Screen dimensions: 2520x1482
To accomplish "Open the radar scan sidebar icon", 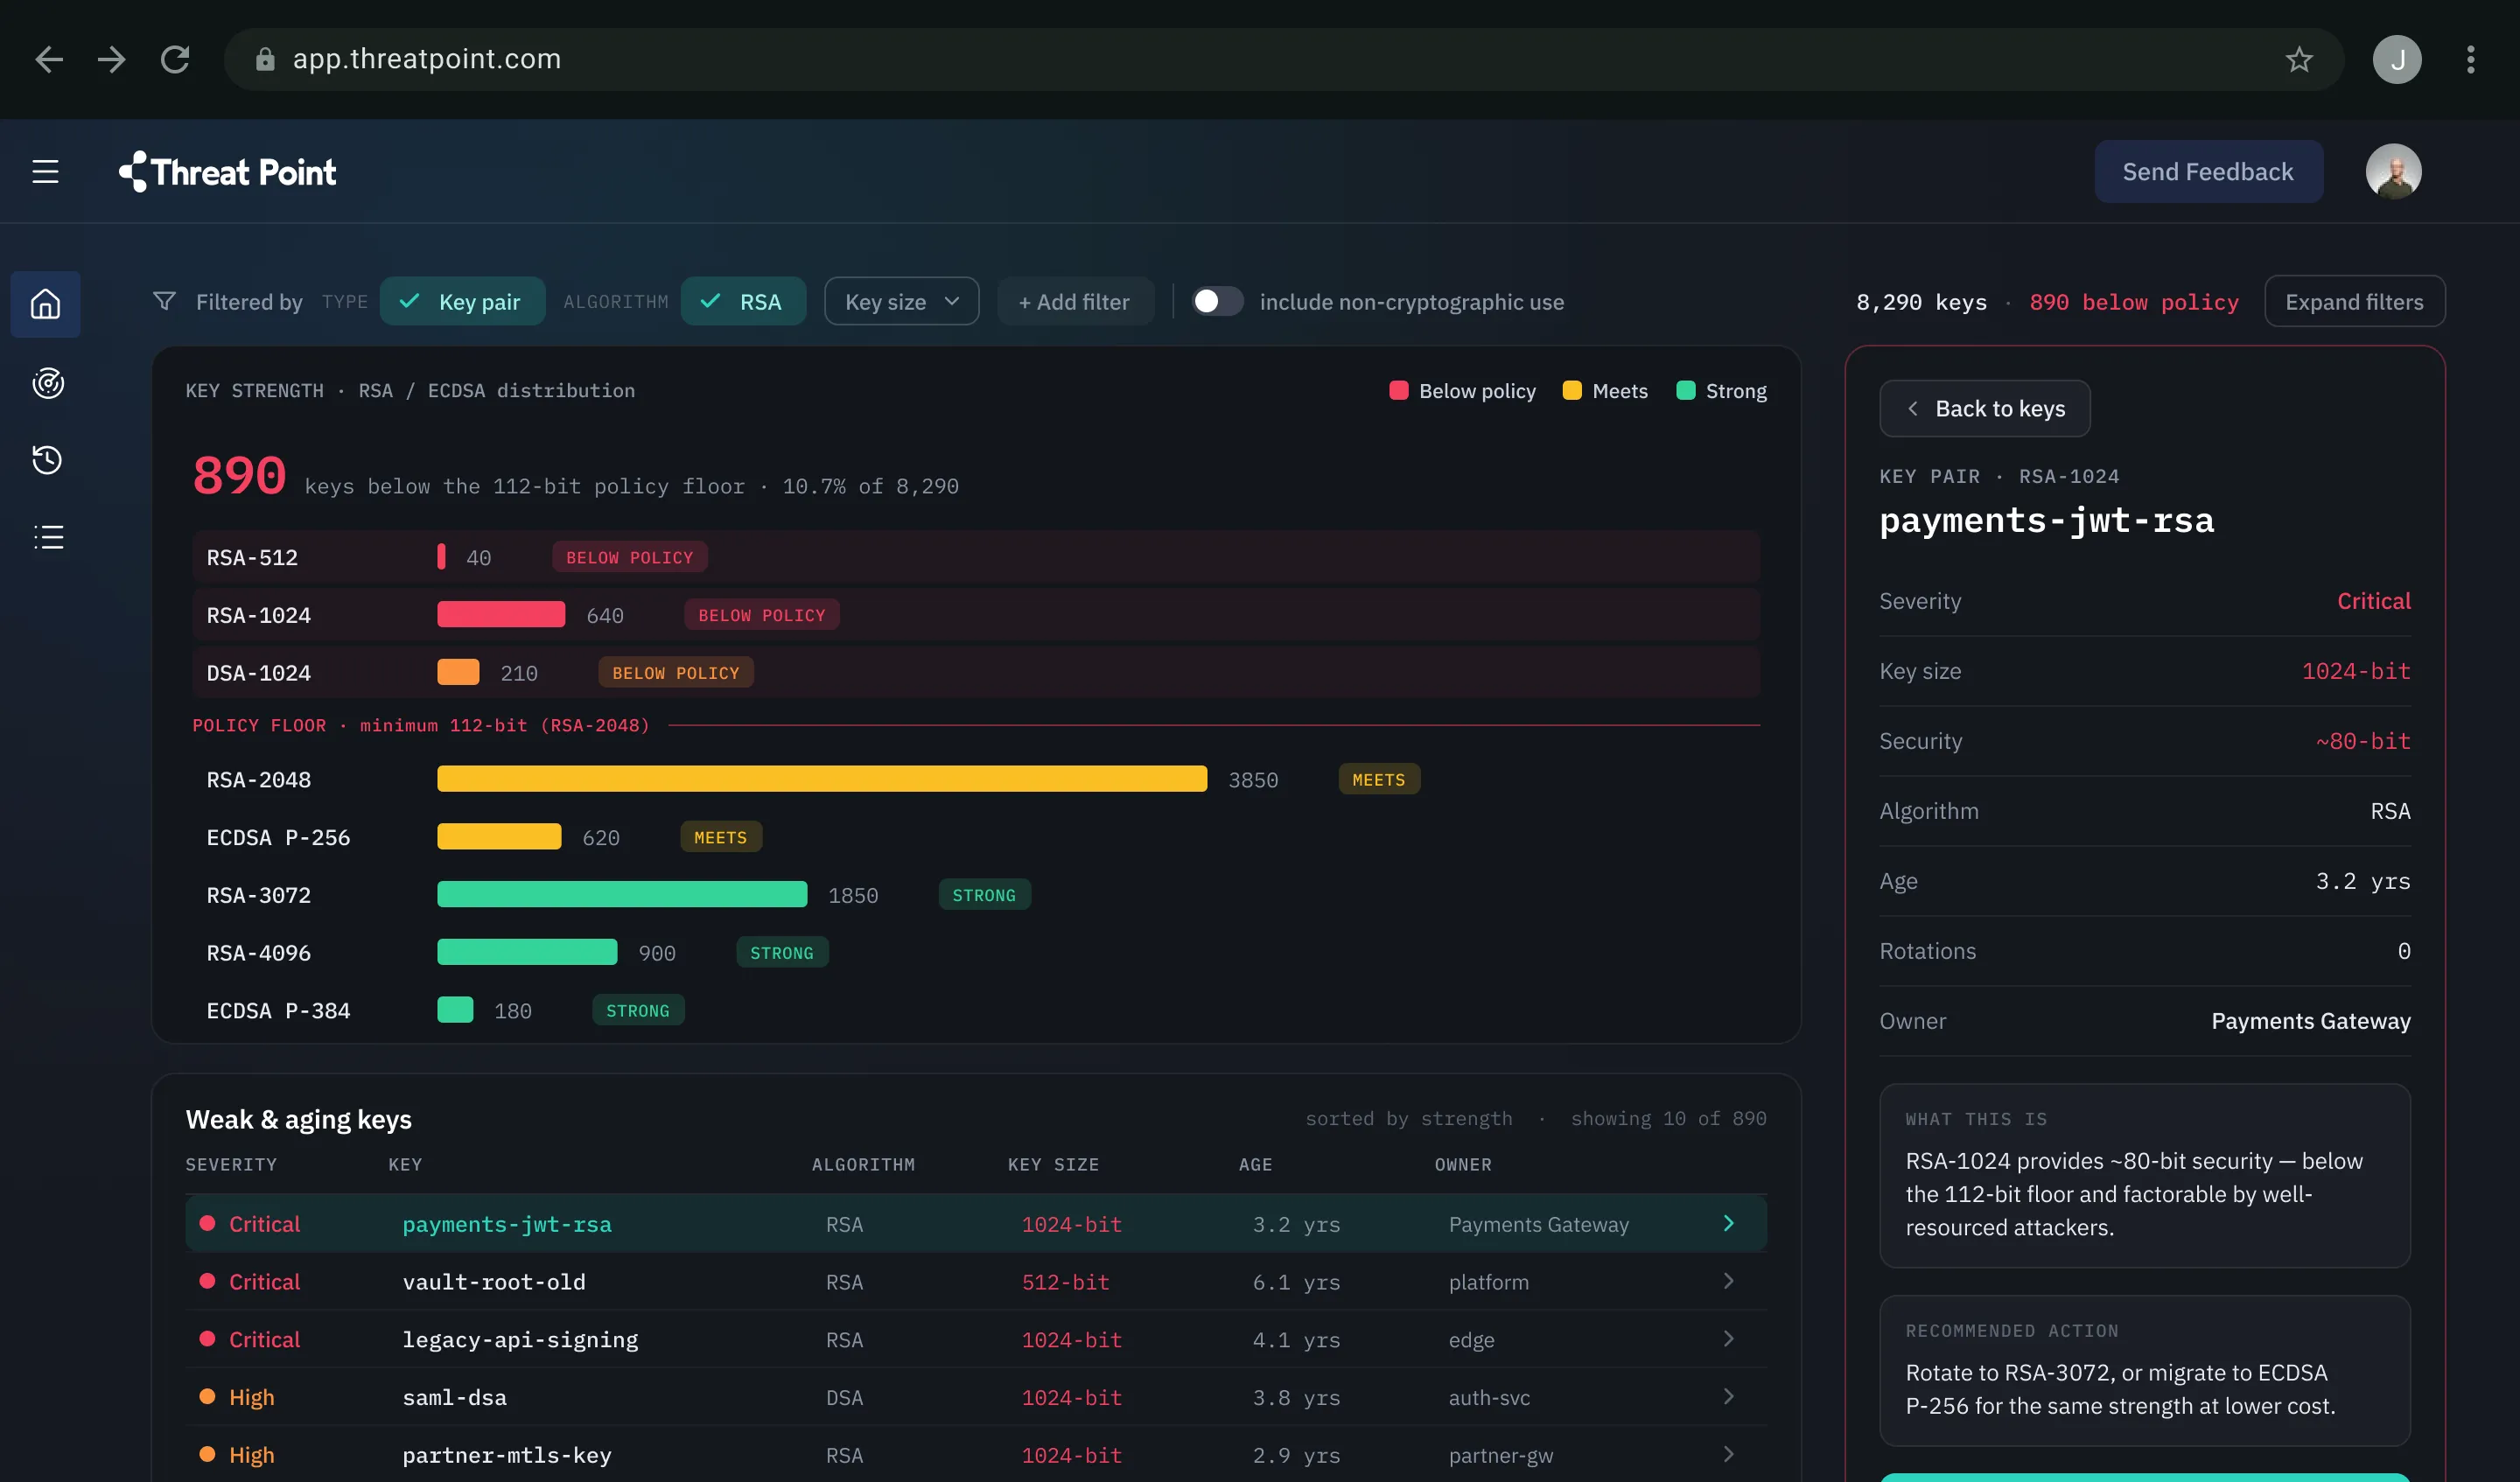I will coord(47,382).
